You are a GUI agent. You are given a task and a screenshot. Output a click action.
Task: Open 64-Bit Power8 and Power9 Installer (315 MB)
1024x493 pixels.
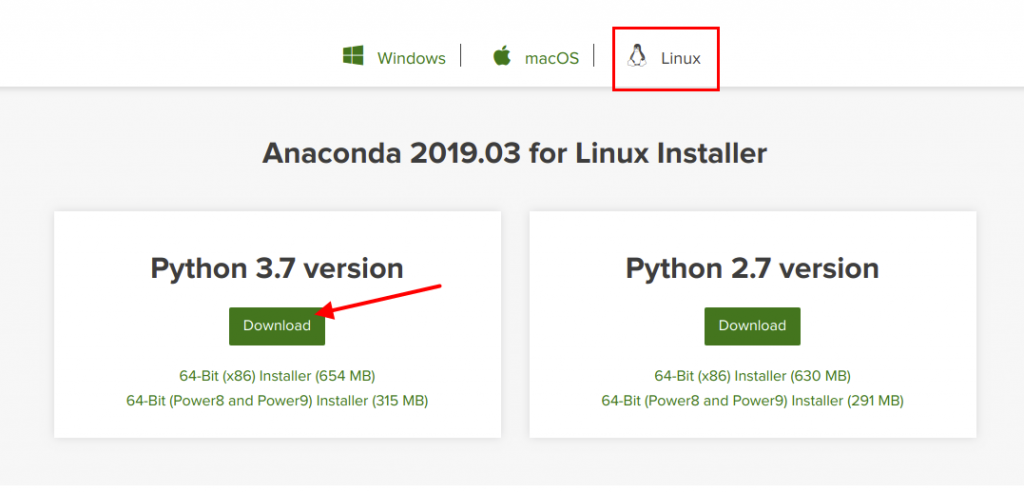tap(277, 401)
